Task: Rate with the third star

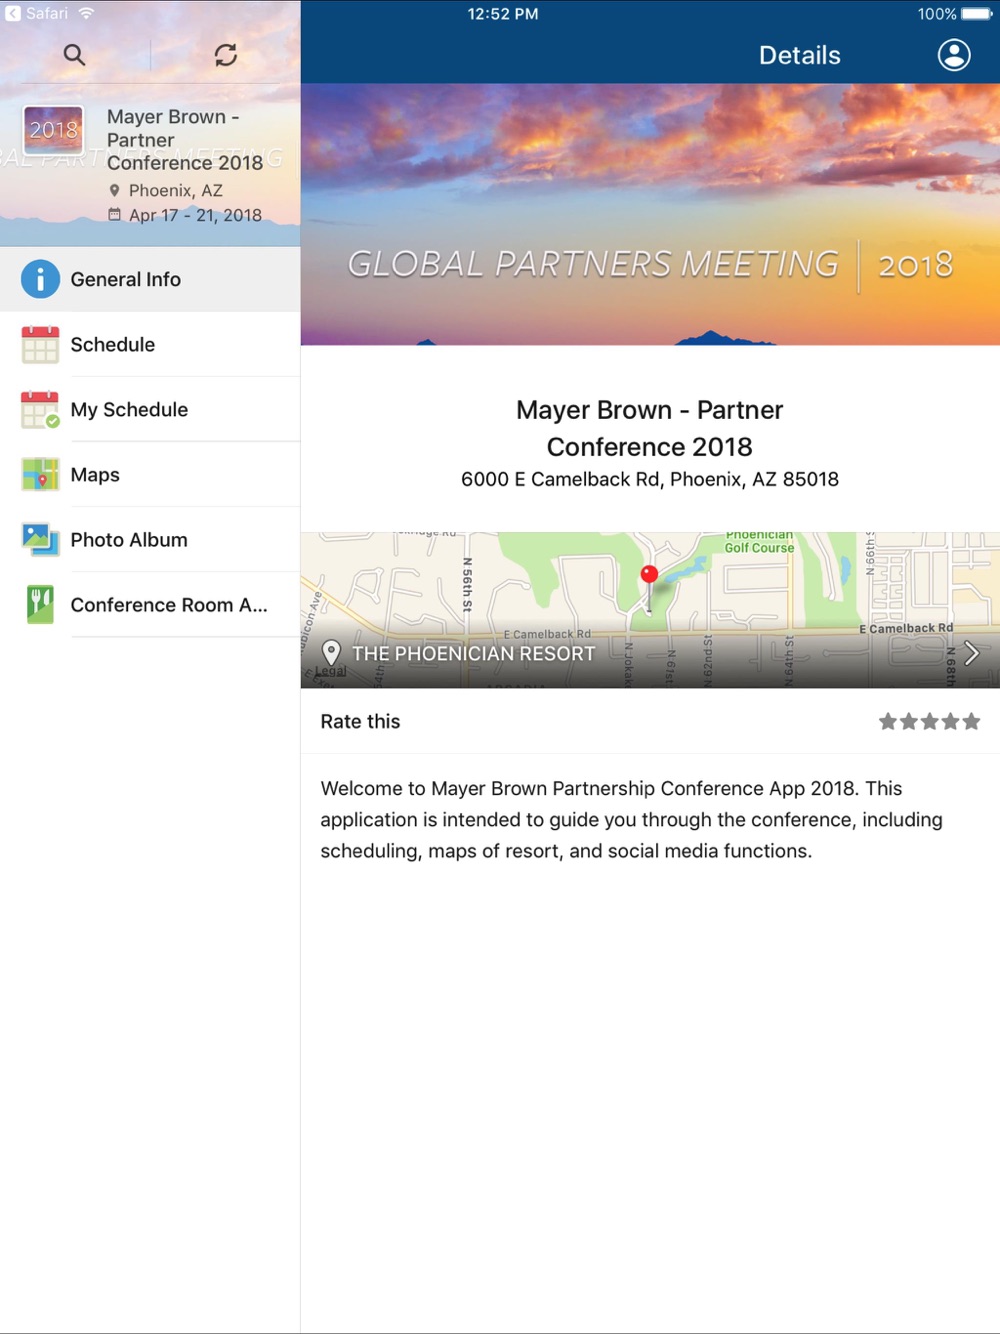Action: [x=929, y=721]
